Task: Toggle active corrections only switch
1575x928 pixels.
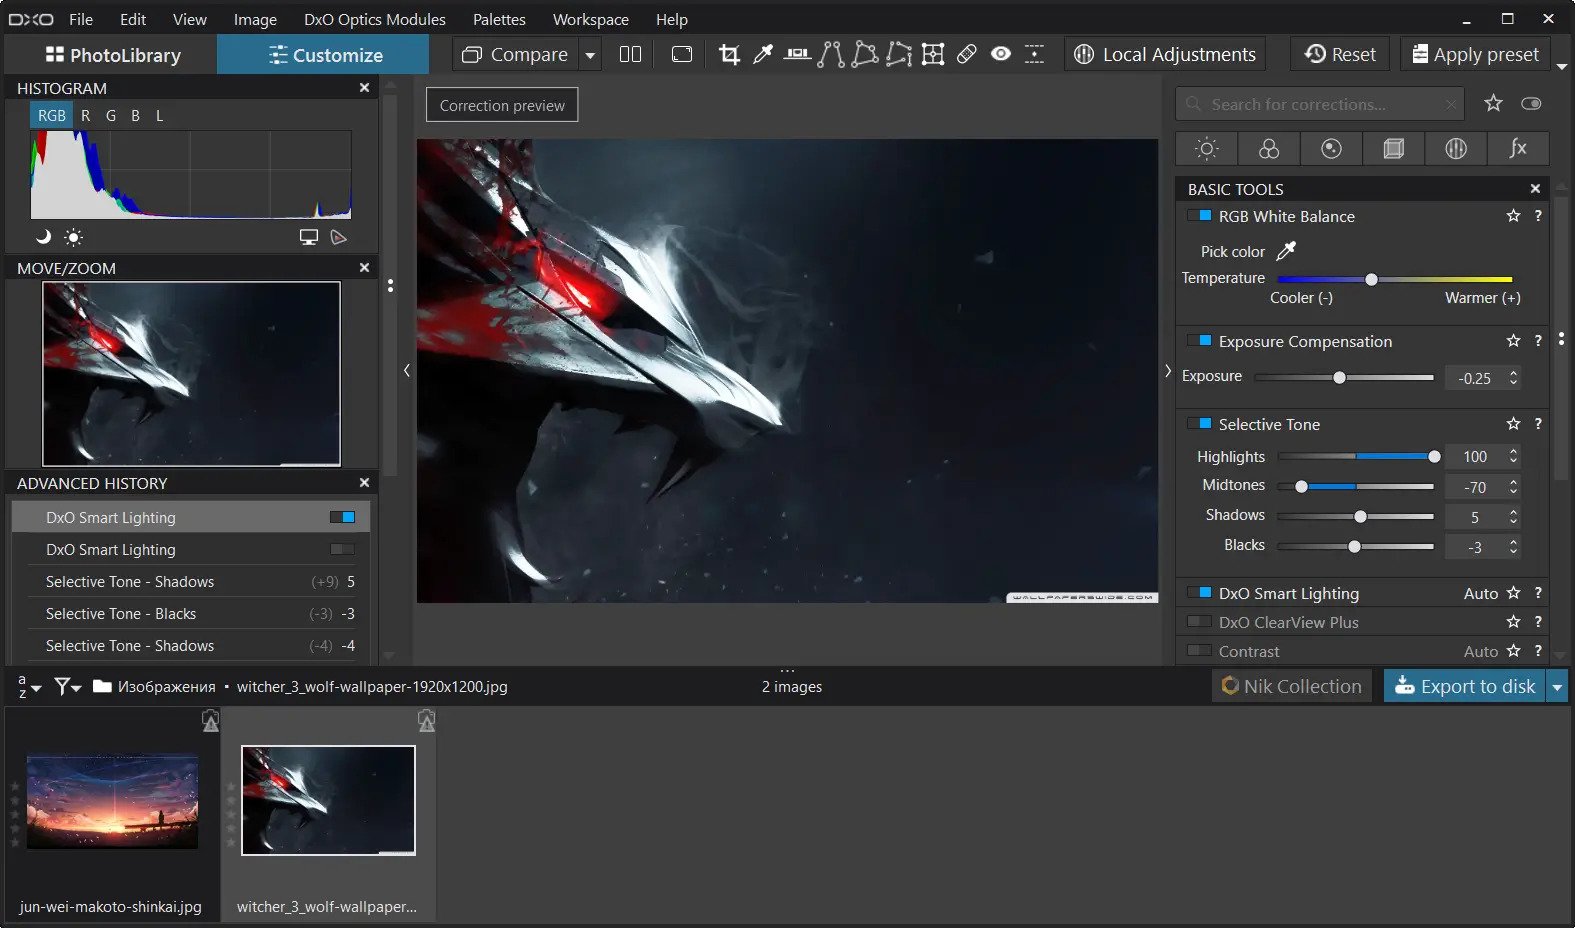Action: click(1531, 103)
